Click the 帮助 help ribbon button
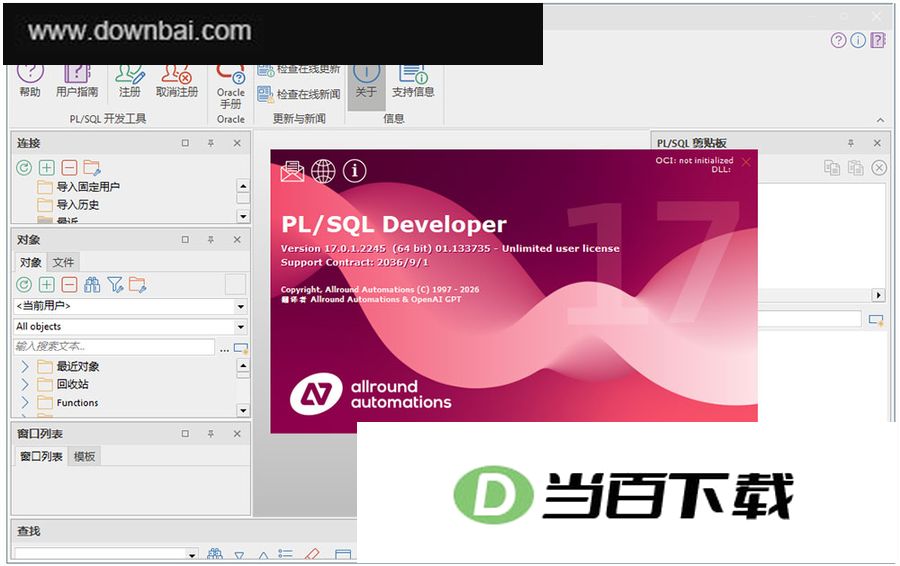 point(30,82)
